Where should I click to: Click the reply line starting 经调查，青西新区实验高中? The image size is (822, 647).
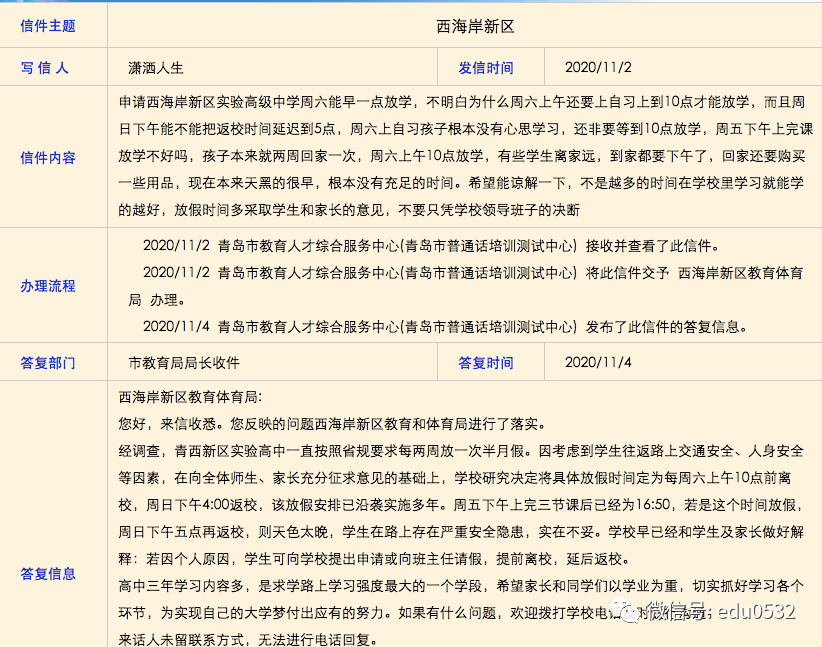[461, 451]
